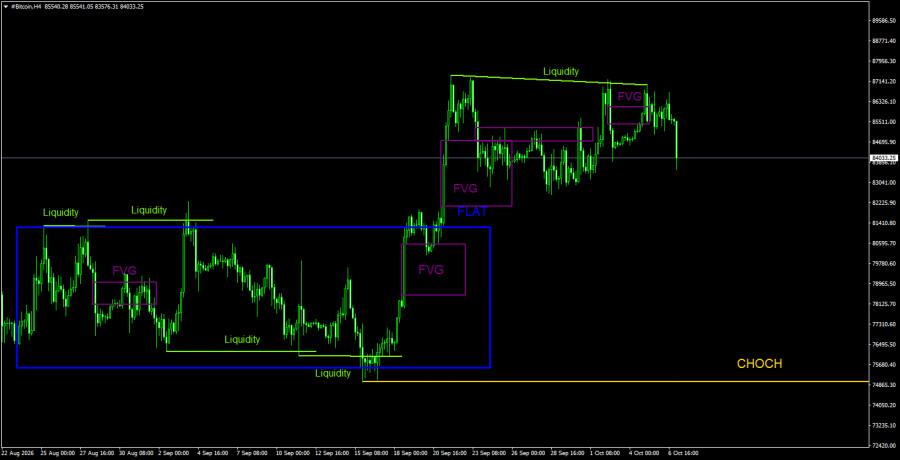Click the 1 Oct 08:00 time label

(x=606, y=453)
